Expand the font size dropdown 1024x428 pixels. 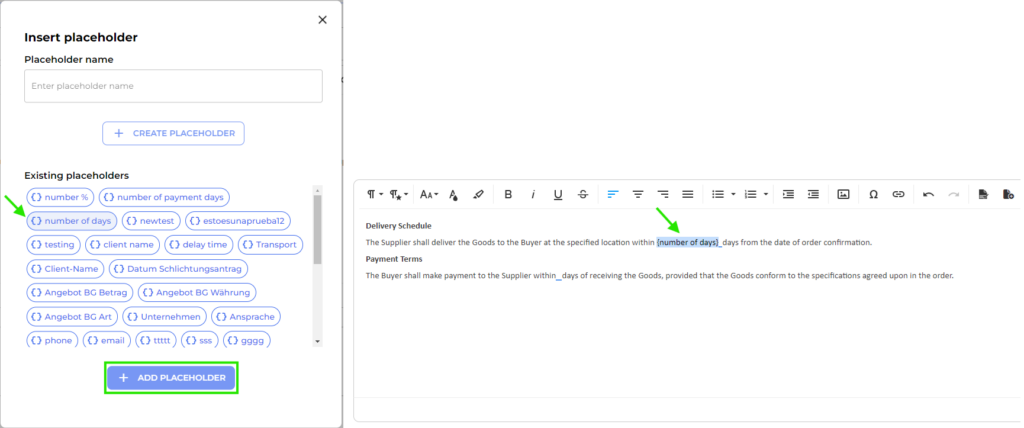[429, 194]
